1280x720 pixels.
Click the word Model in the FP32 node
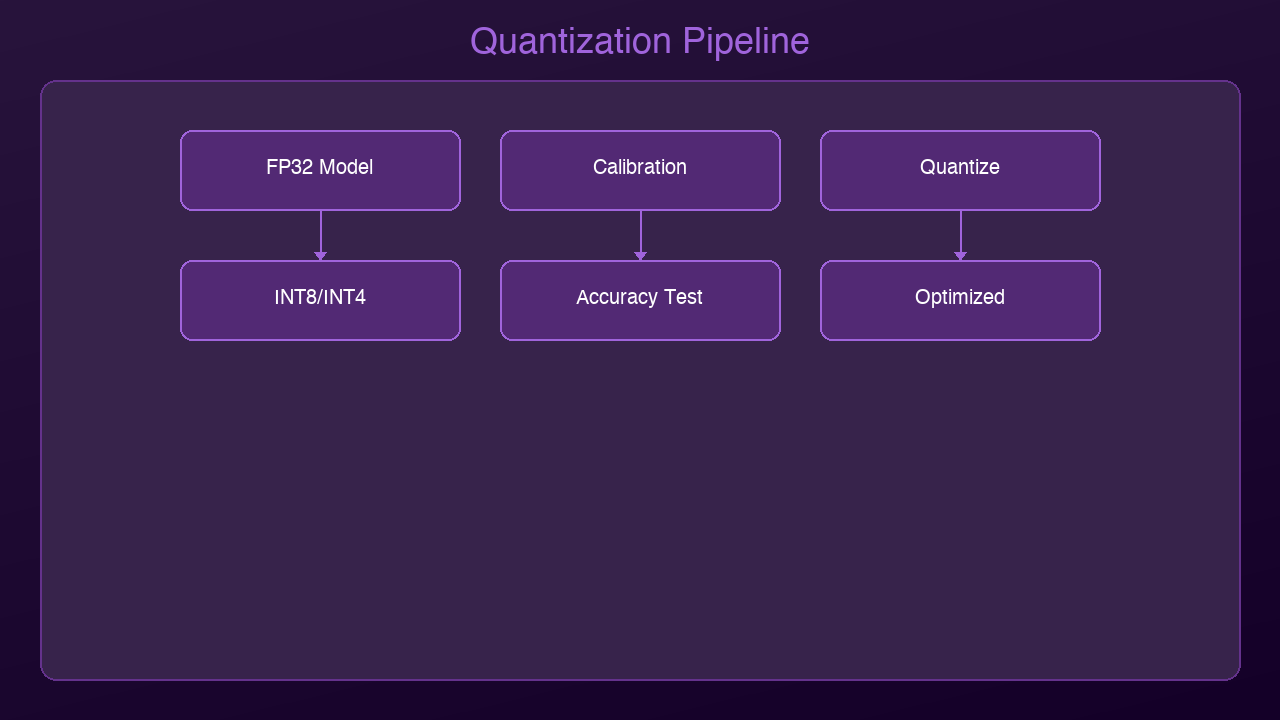[x=346, y=167]
